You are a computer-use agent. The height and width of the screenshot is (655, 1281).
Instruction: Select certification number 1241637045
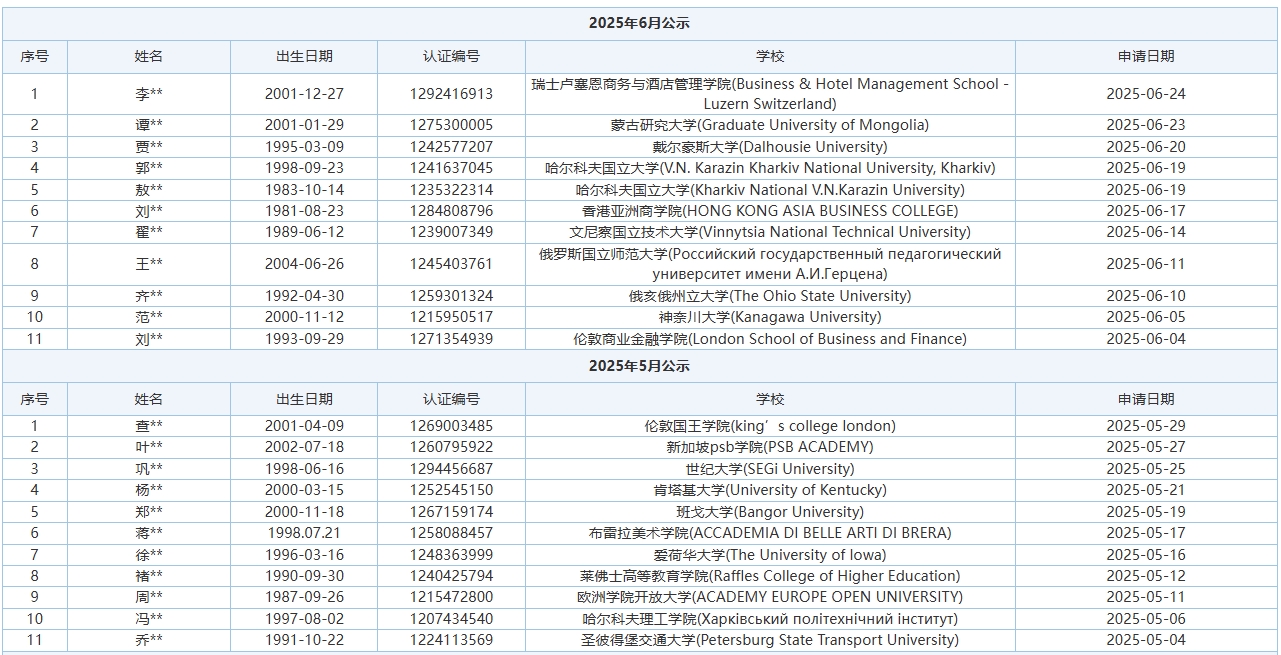tap(451, 168)
